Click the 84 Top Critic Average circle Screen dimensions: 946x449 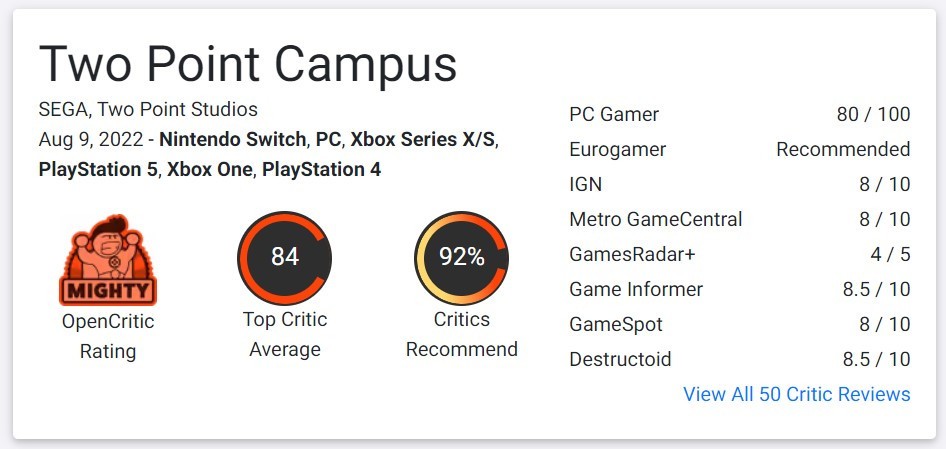pos(285,258)
